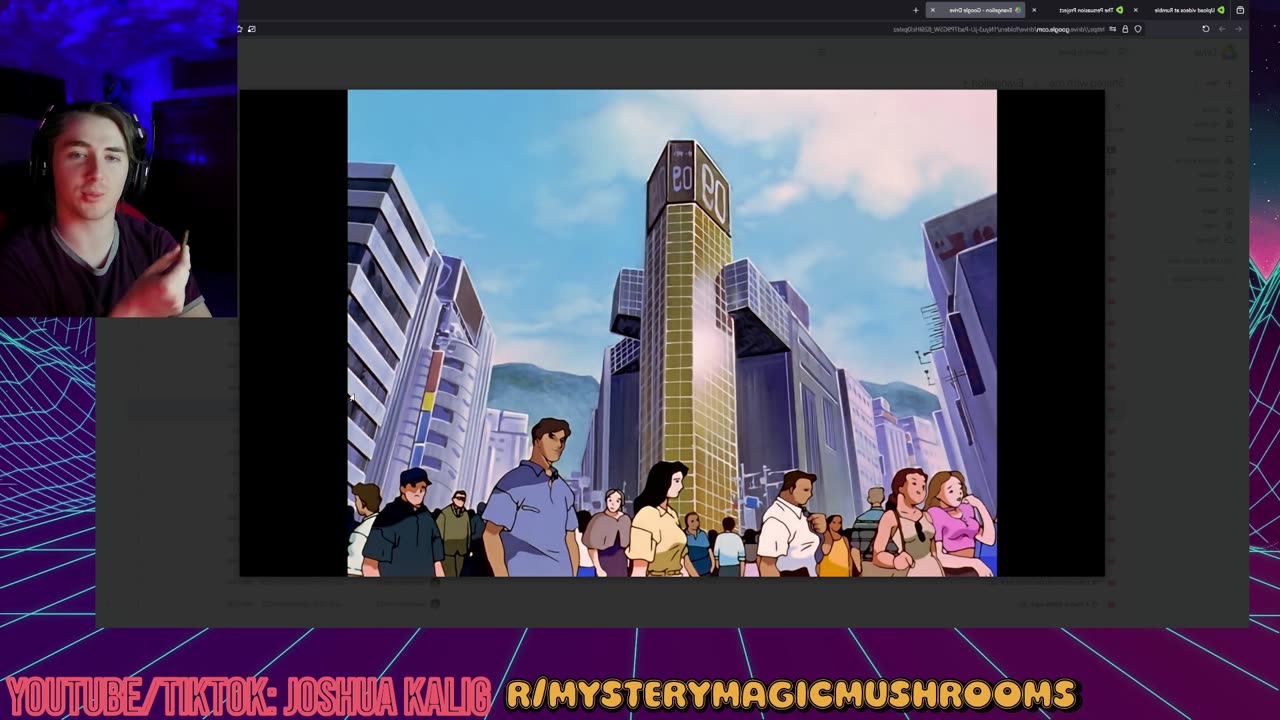Open the tracking protection shield icon
The height and width of the screenshot is (720, 1280).
[x=1138, y=29]
